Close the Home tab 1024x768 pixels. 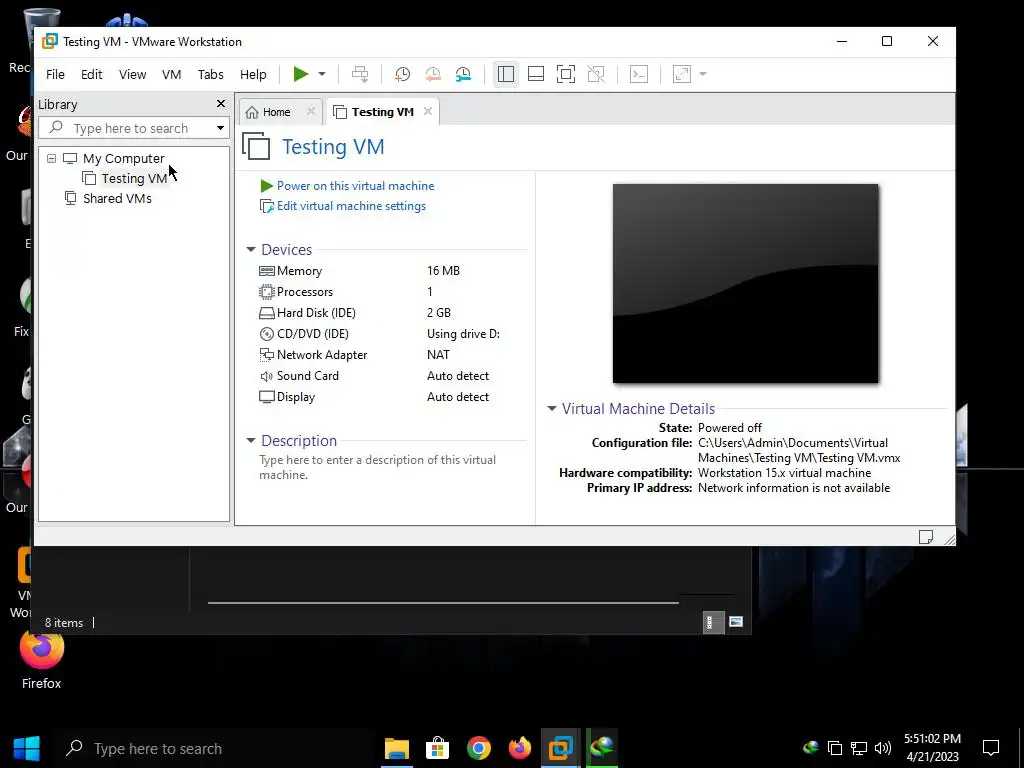(311, 112)
